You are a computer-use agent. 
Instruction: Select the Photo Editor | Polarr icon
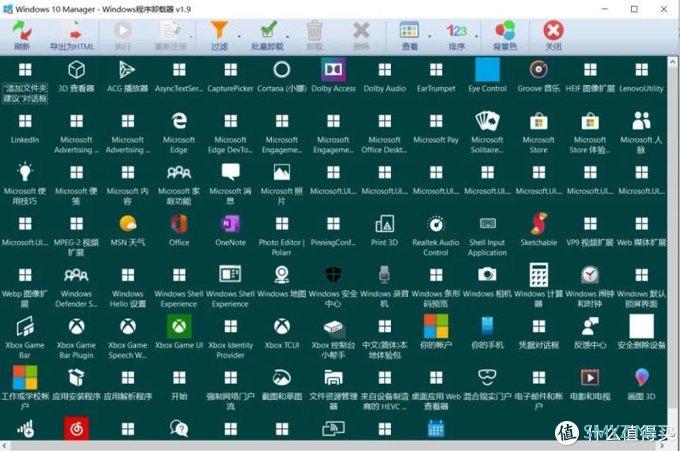[282, 224]
